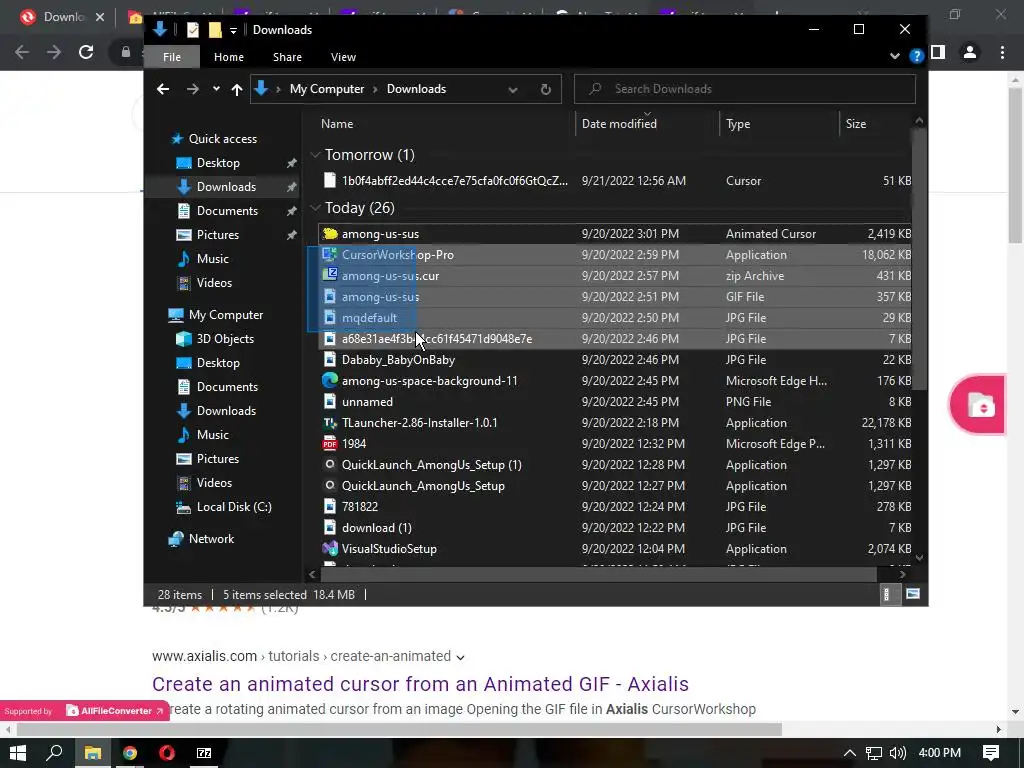This screenshot has width=1024, height=768.
Task: Select the Quick access tree node
Action: [223, 138]
